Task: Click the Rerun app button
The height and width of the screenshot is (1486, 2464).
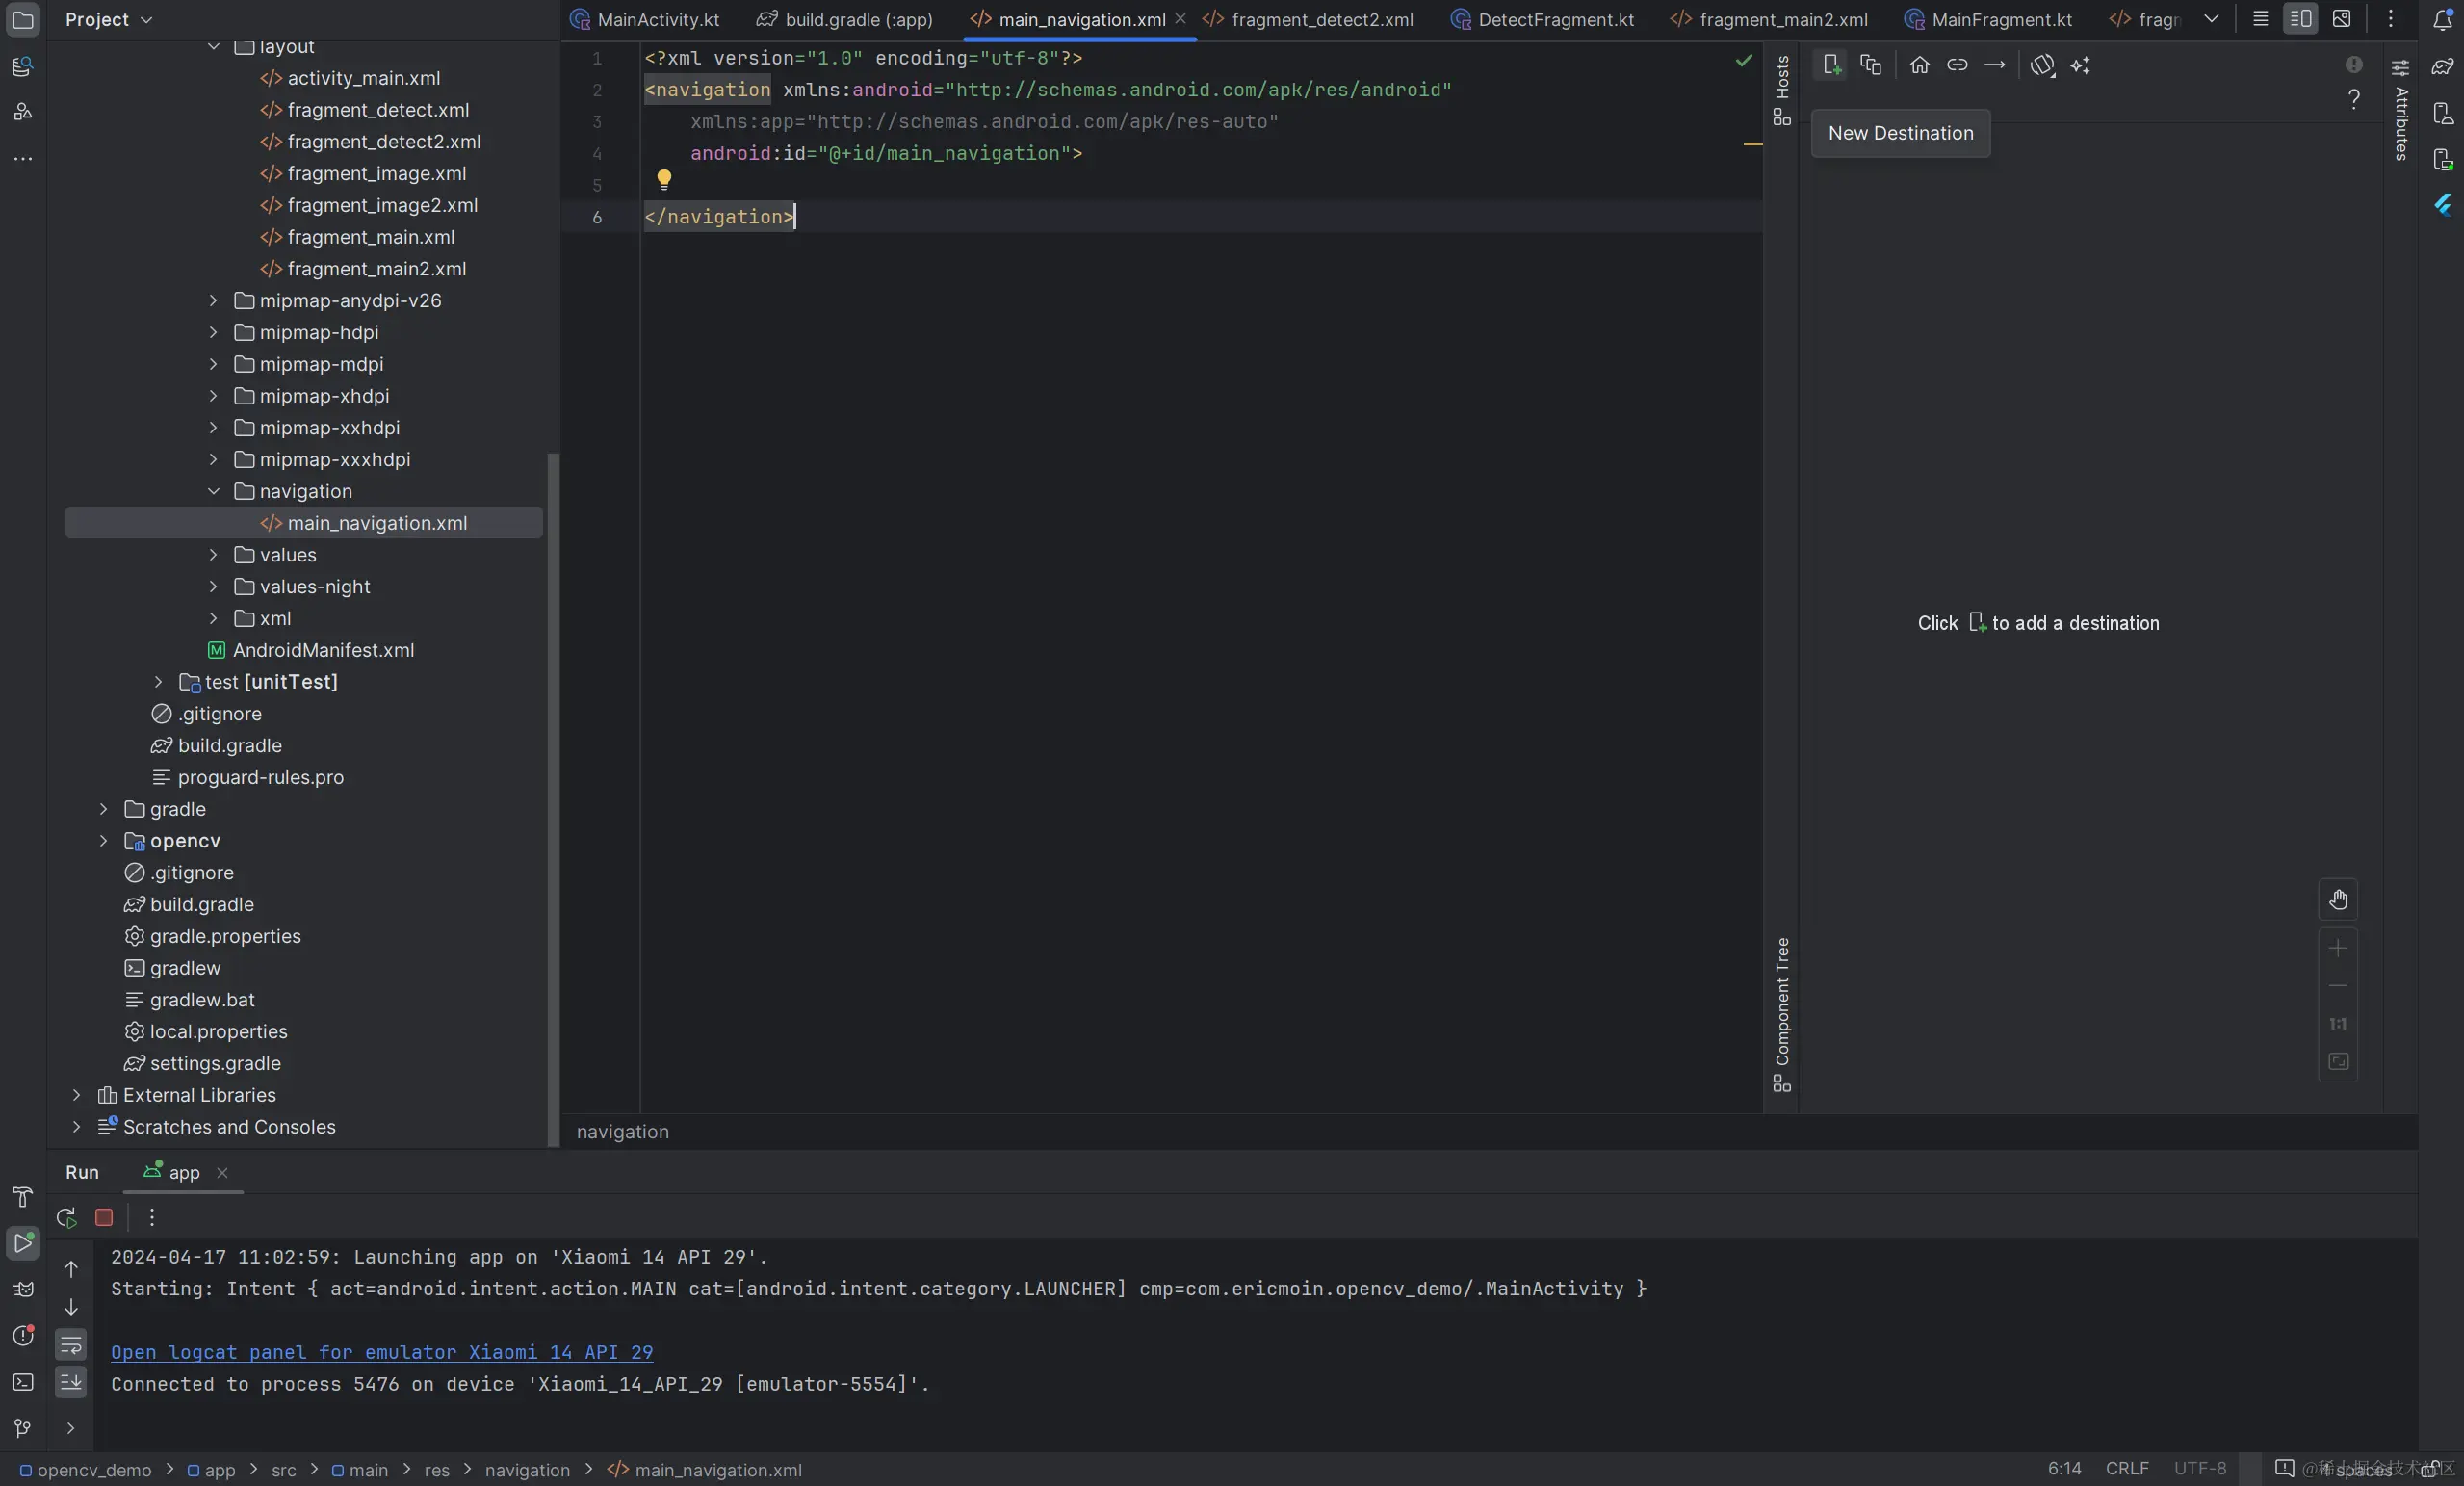Action: pos(66,1217)
